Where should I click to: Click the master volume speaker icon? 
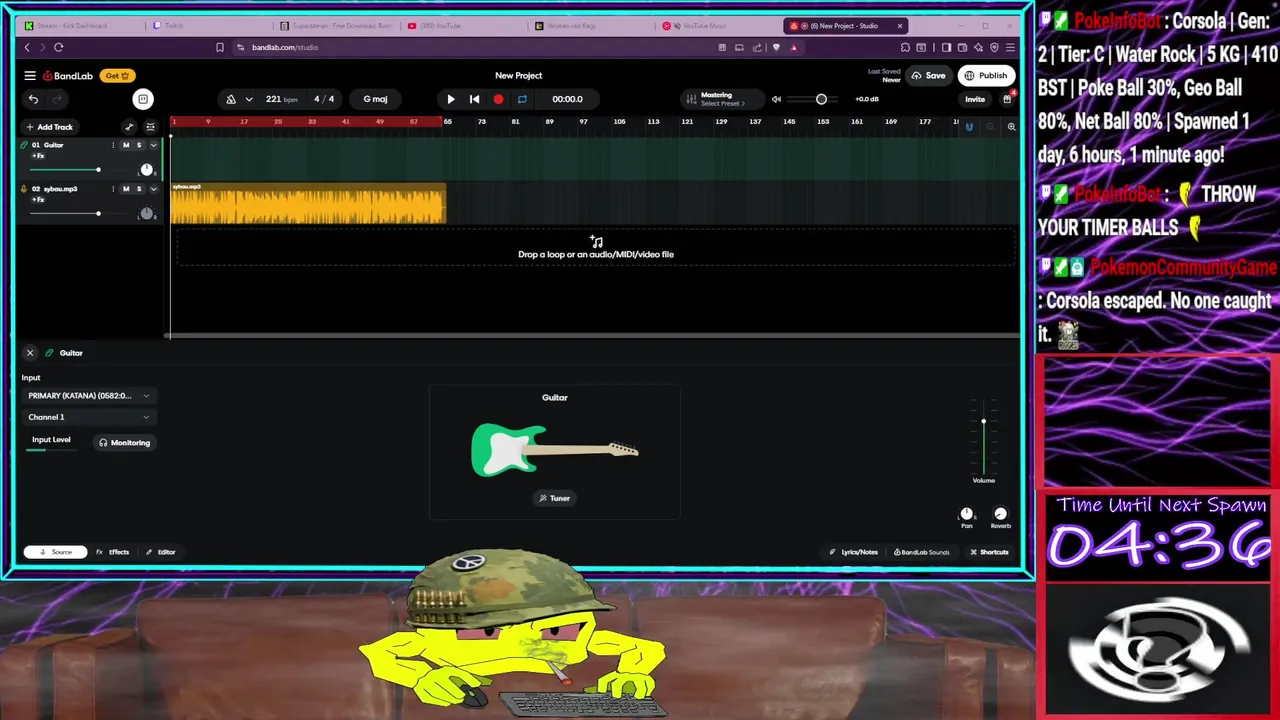[x=776, y=99]
